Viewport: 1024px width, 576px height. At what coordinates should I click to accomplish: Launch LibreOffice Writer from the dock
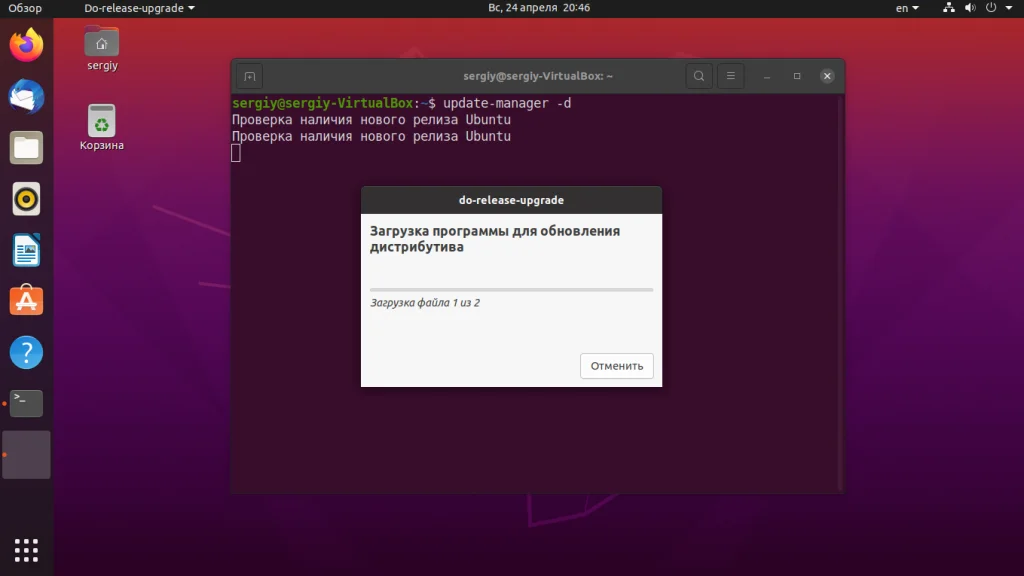click(x=25, y=250)
